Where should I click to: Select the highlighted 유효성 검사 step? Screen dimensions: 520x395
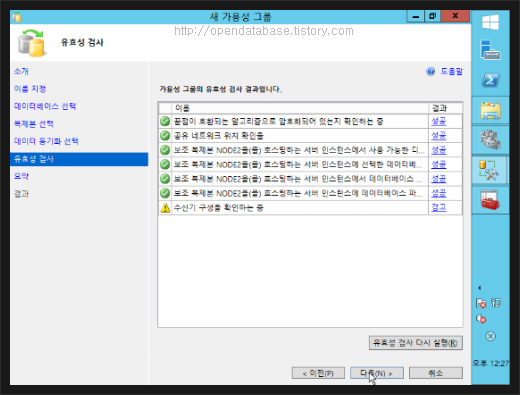click(x=79, y=159)
